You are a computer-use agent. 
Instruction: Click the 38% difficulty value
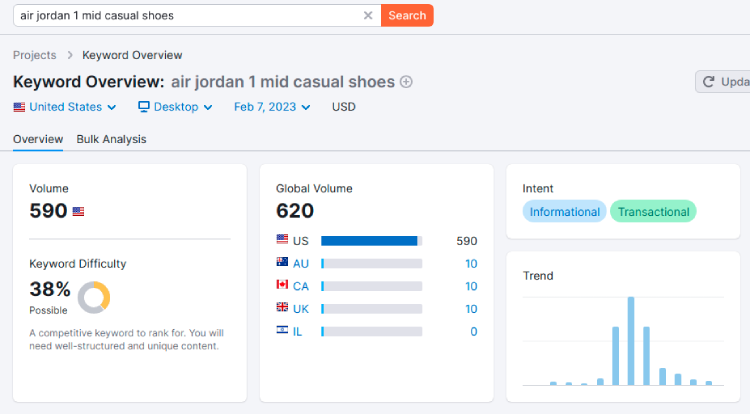50,289
